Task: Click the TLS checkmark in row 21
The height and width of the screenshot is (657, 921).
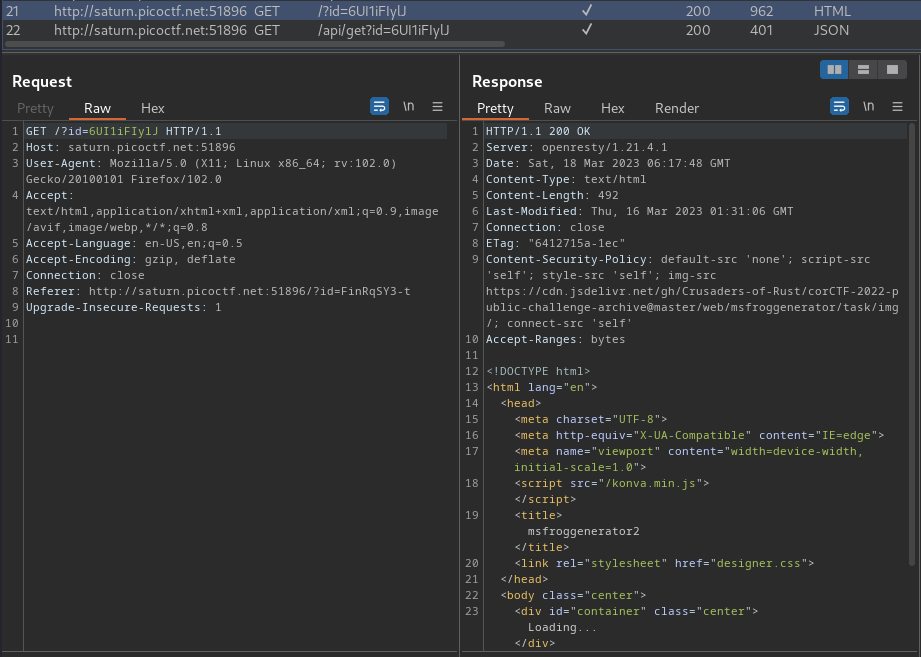Action: pyautogui.click(x=587, y=10)
